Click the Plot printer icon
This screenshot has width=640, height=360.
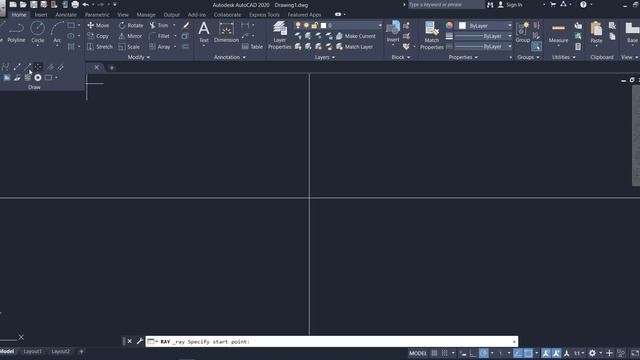coord(75,4)
